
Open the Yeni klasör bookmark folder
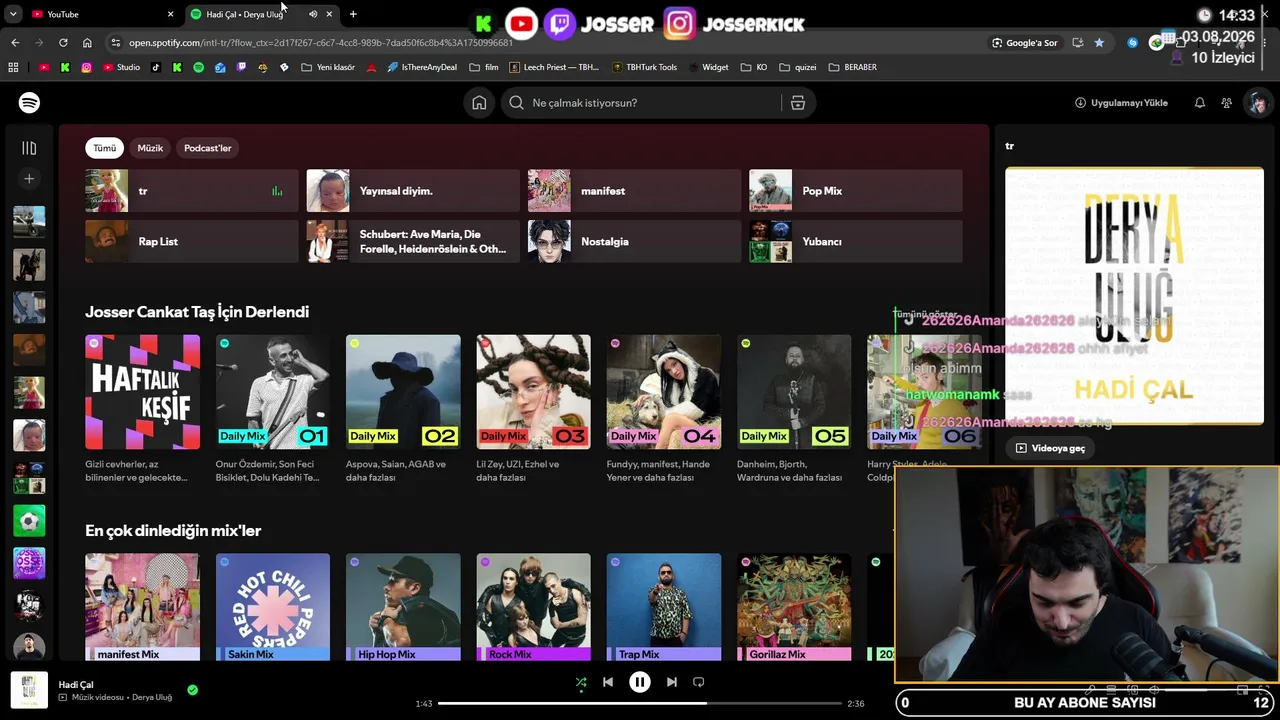pos(327,67)
